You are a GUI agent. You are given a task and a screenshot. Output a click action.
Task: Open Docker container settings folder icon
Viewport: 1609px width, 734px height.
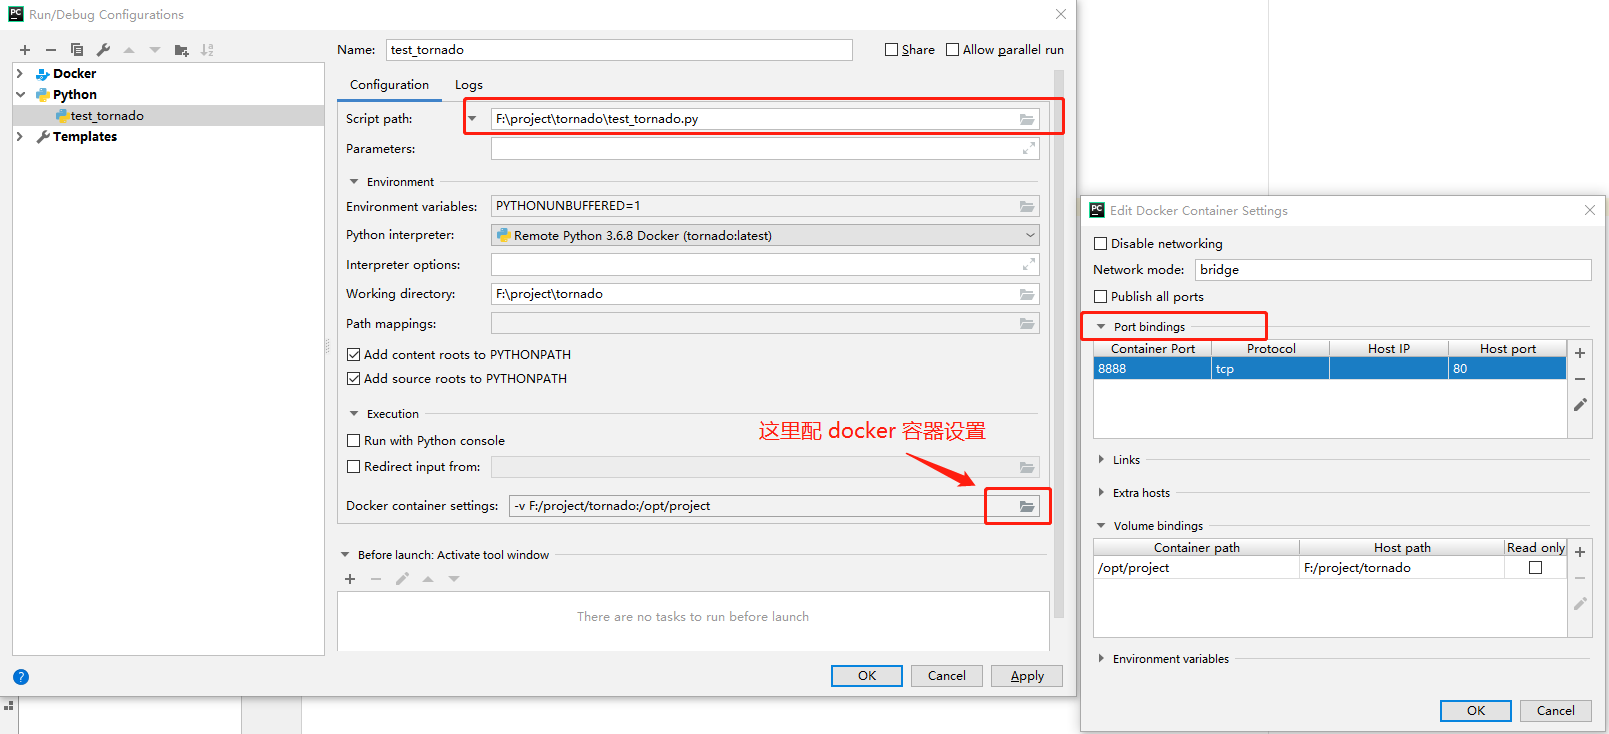1027,506
